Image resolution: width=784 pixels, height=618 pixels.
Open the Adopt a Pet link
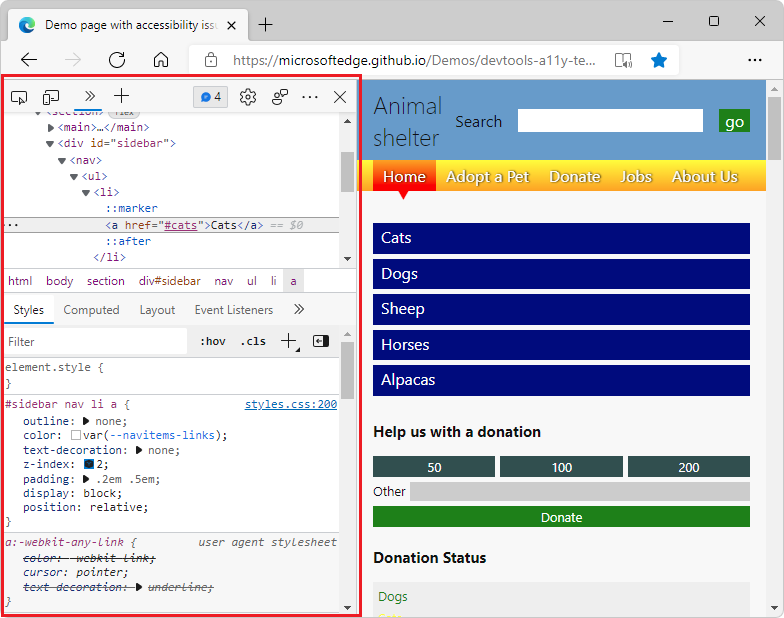click(x=488, y=176)
